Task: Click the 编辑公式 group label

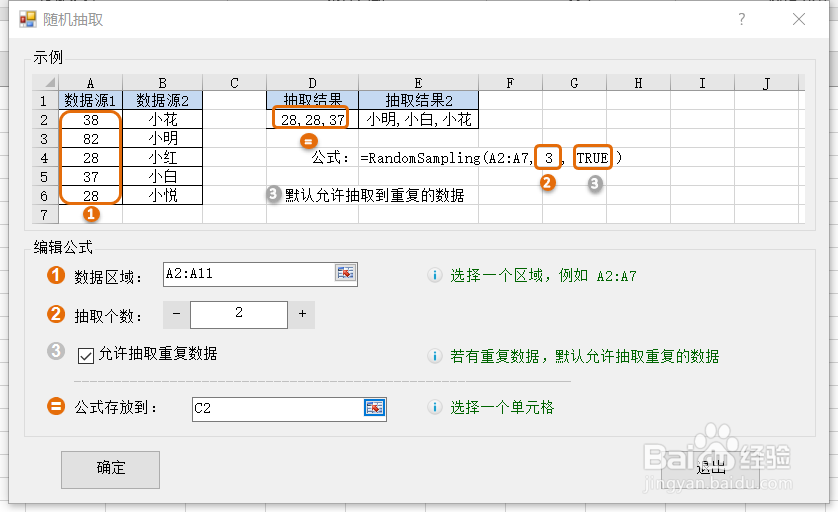Action: tap(63, 247)
